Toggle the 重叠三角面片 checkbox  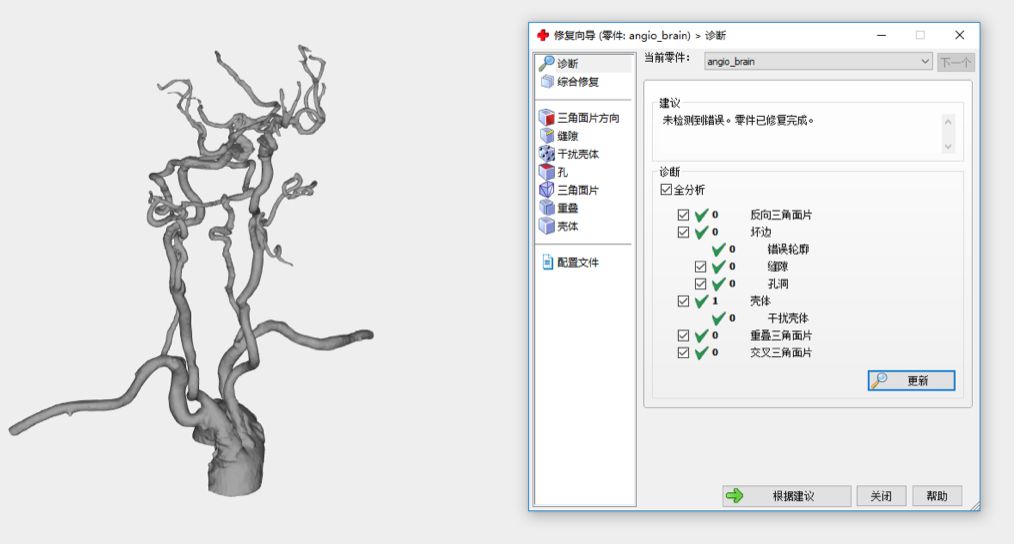point(683,336)
